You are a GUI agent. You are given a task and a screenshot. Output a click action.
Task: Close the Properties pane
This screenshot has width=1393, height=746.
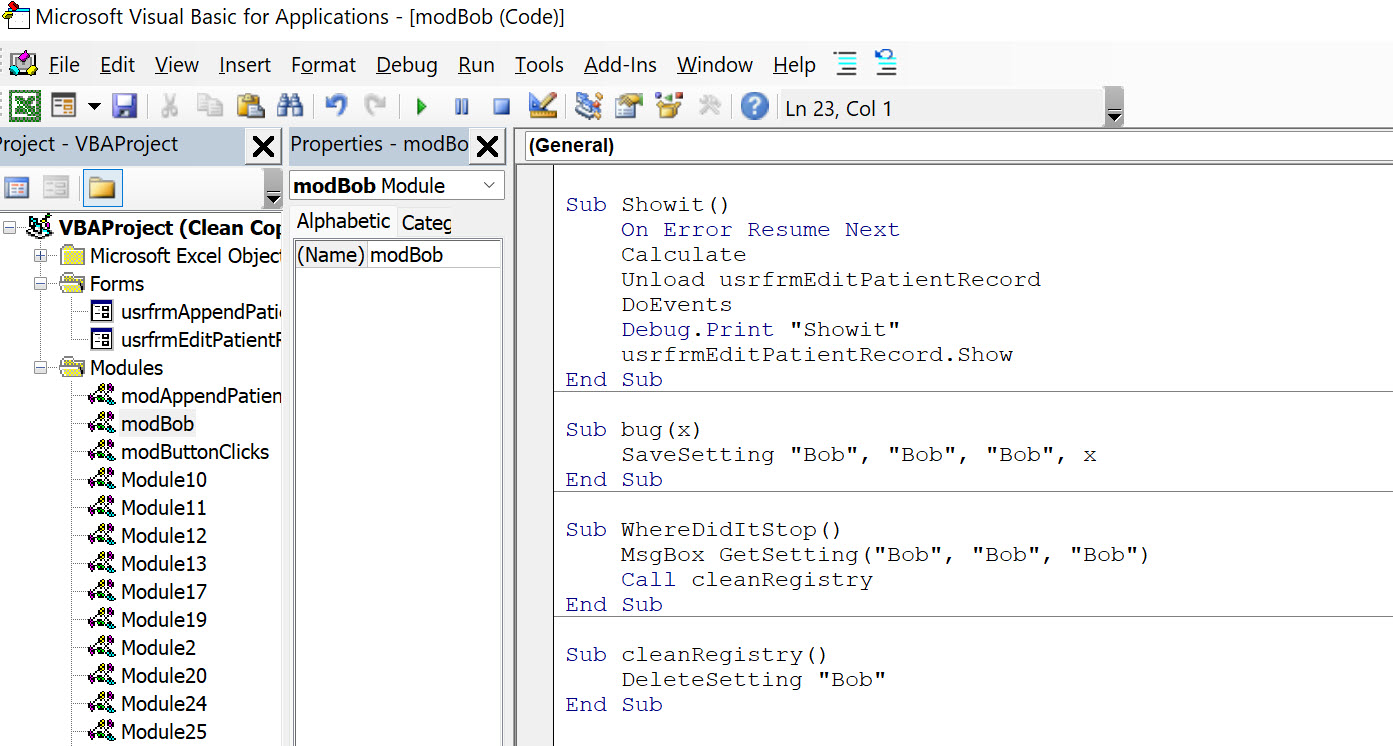tap(487, 147)
